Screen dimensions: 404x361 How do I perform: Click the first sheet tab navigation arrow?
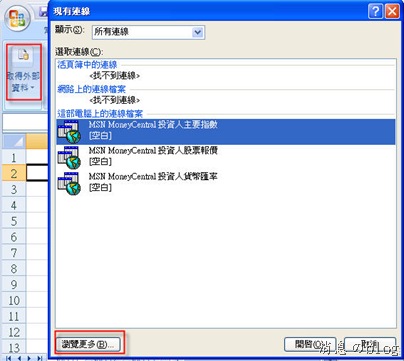coord(9,358)
